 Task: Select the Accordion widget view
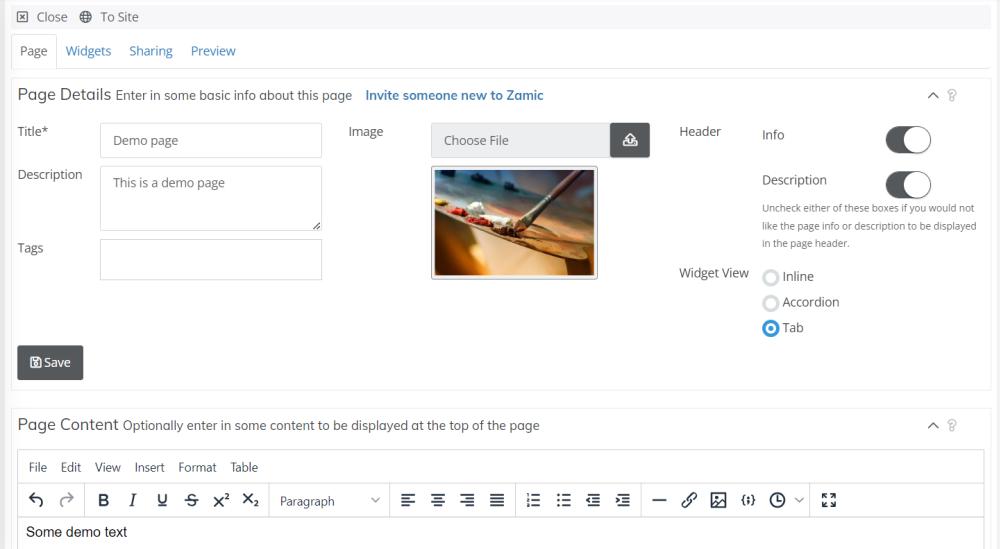pos(771,303)
